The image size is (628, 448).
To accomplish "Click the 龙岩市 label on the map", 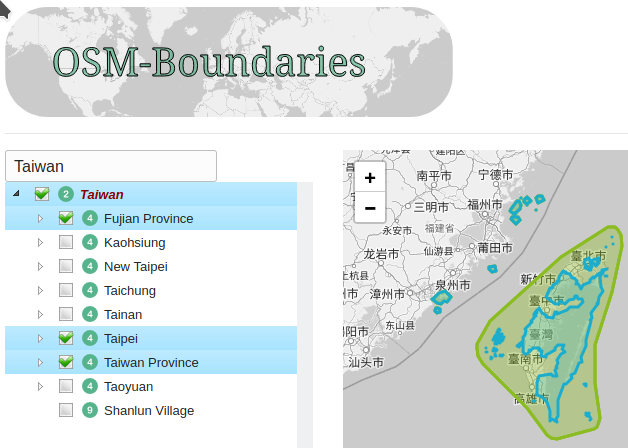I will coord(381,254).
